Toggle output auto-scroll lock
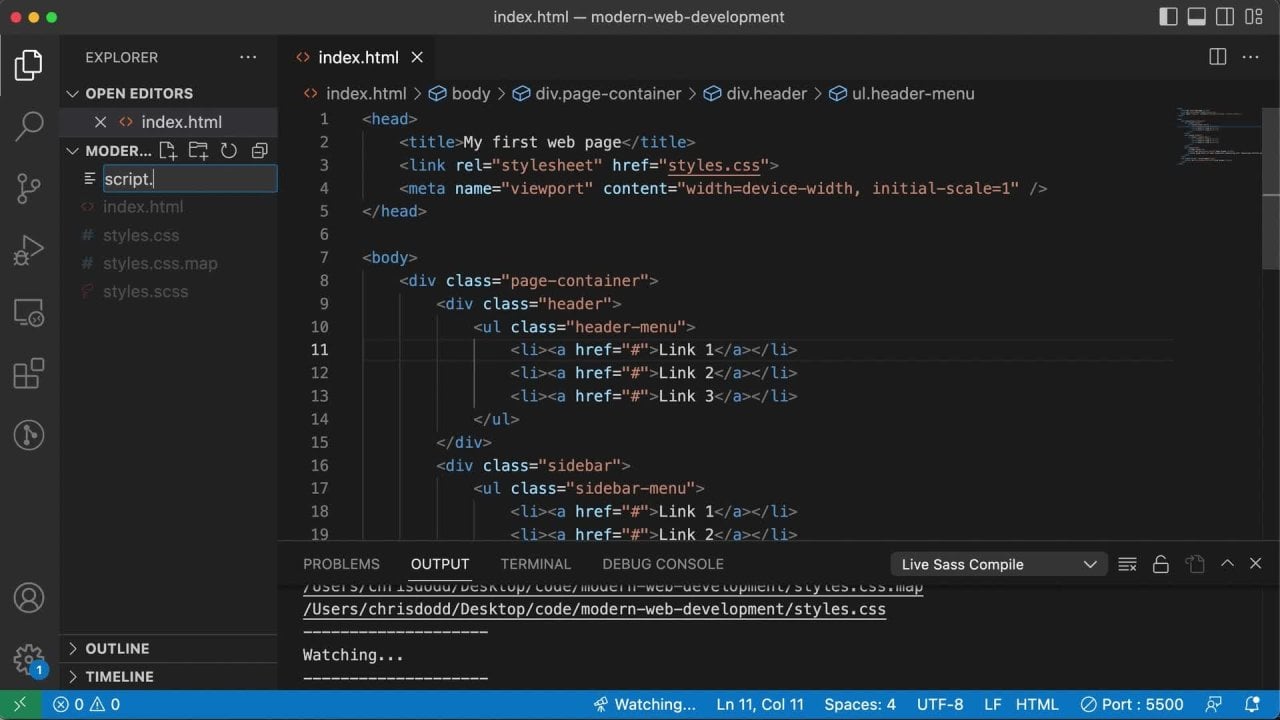 tap(1161, 564)
